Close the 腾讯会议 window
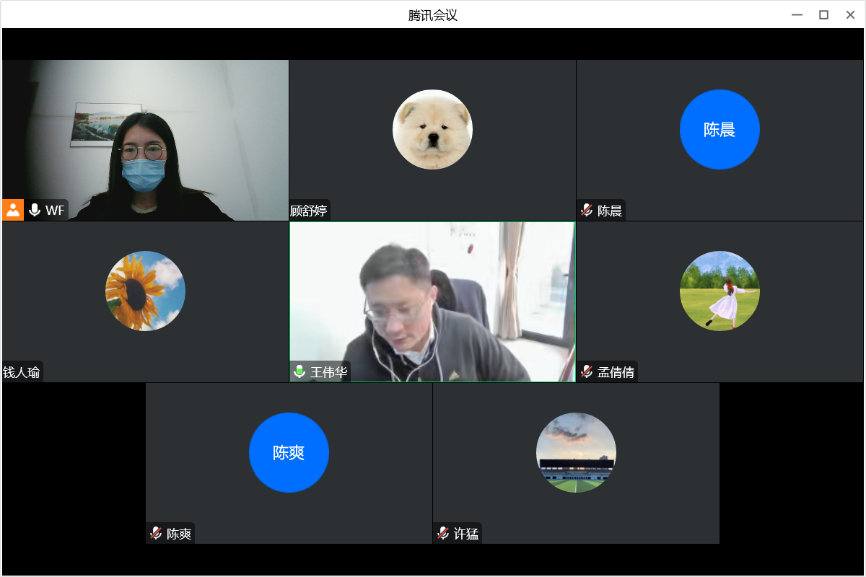866x577 pixels. pos(851,15)
